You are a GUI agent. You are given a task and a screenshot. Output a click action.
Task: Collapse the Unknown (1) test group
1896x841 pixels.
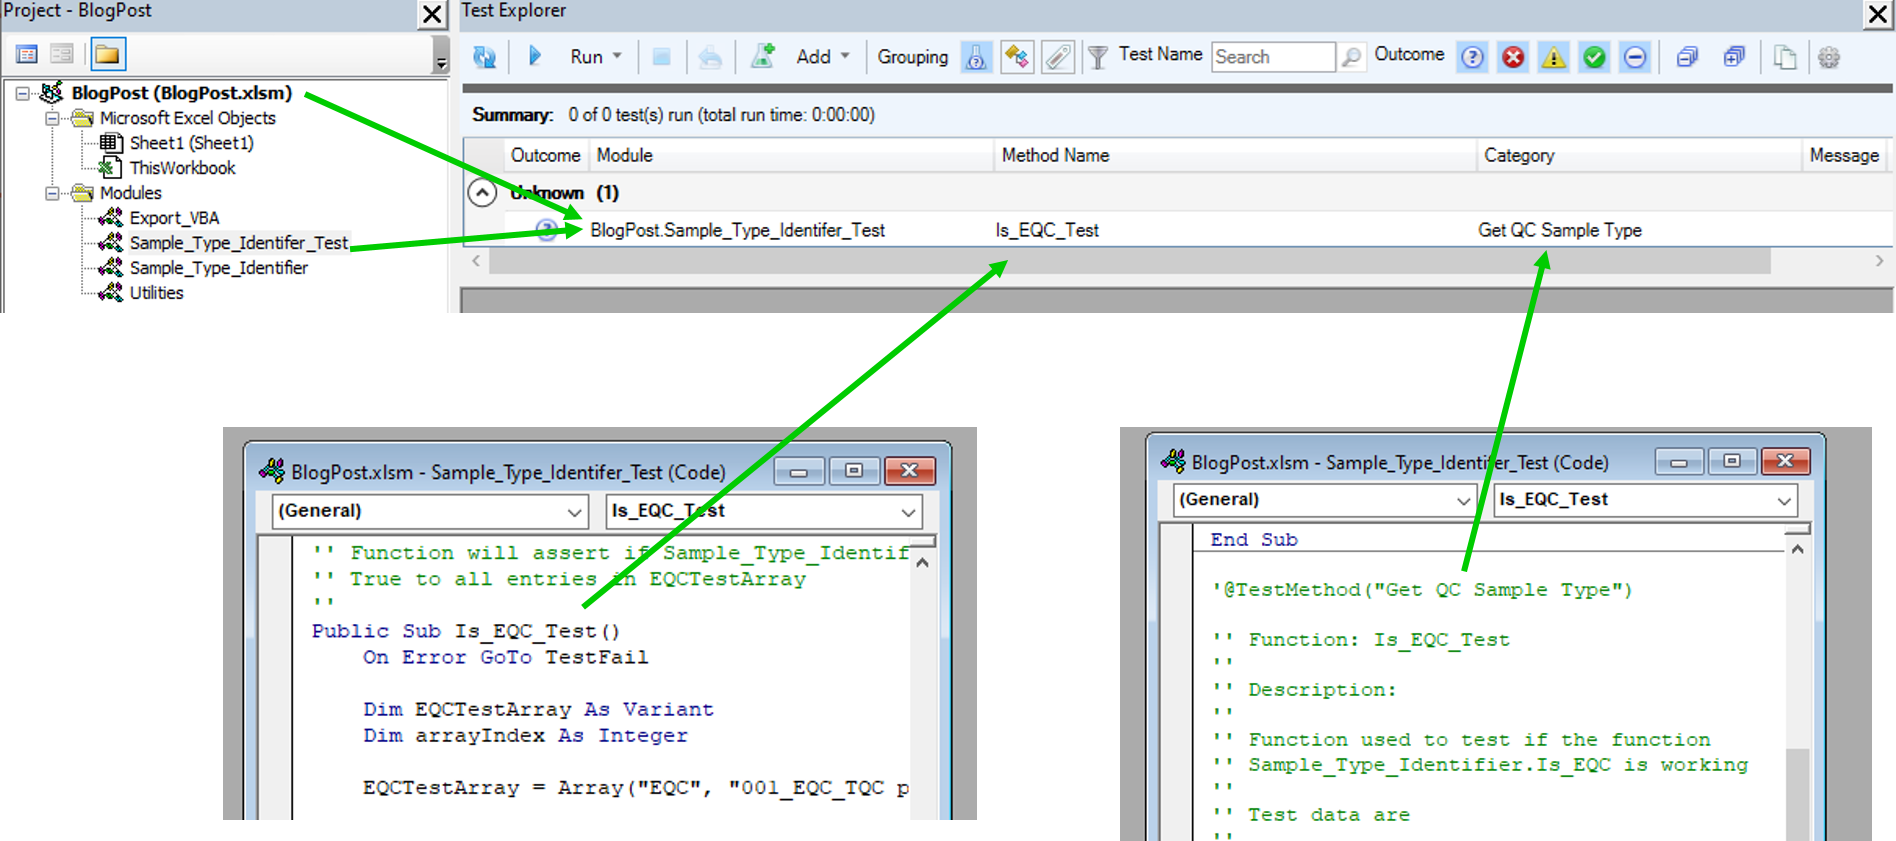coord(482,192)
